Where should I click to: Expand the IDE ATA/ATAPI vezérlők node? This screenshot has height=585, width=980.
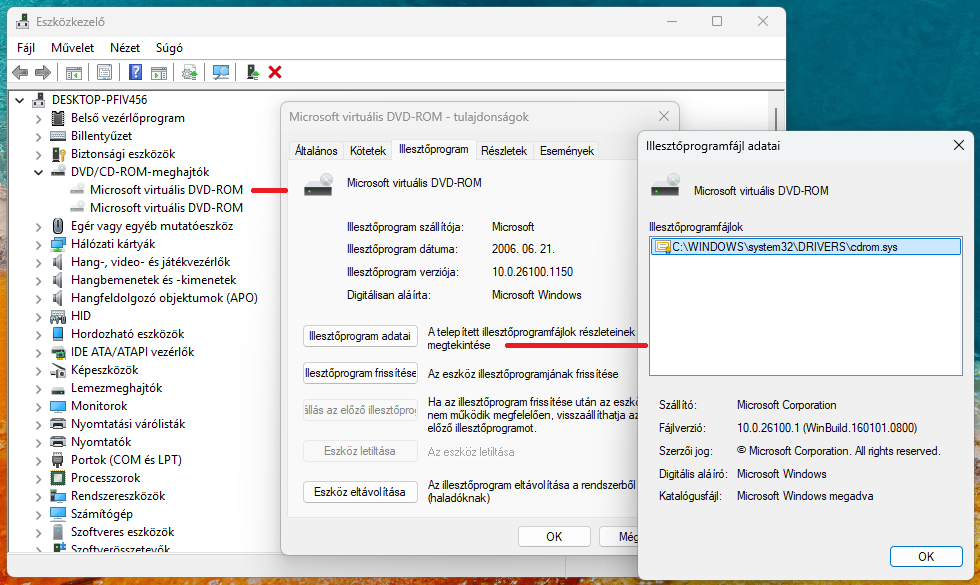(x=38, y=352)
